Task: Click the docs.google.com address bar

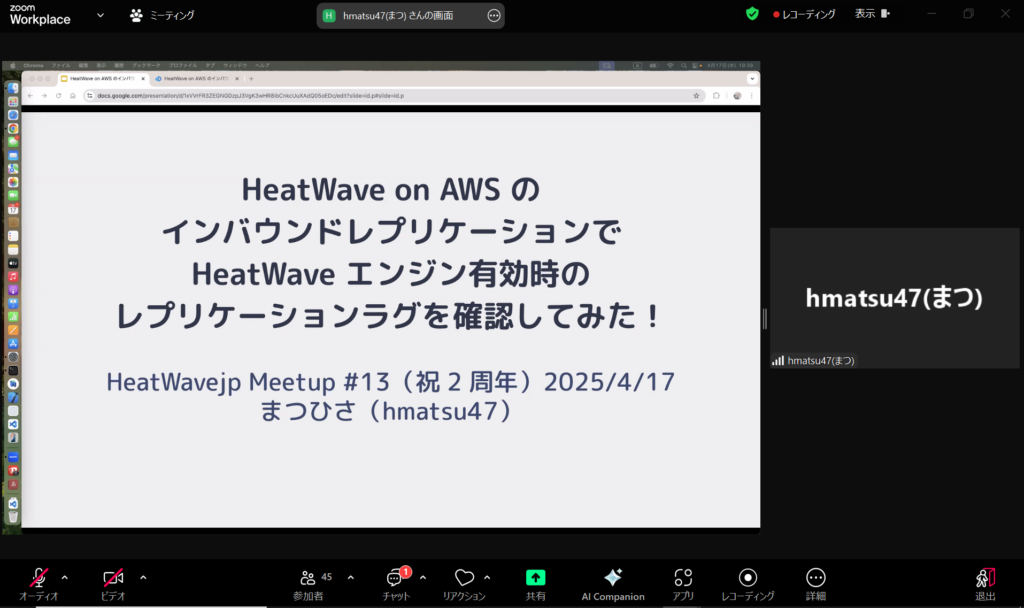Action: (x=394, y=95)
